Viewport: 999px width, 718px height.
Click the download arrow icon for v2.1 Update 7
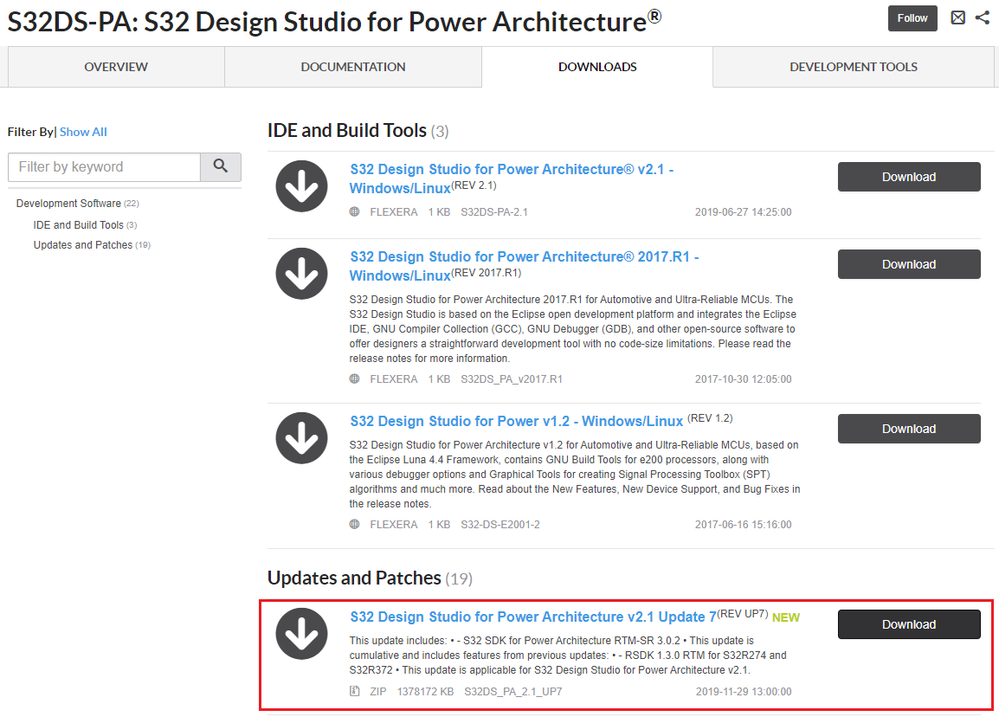[301, 633]
